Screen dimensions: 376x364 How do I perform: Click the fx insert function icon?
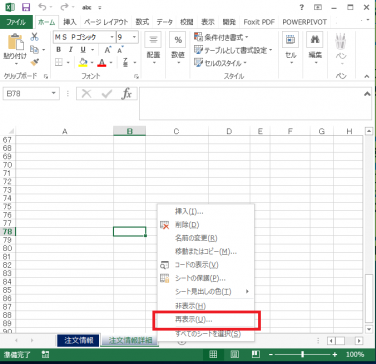pos(126,94)
